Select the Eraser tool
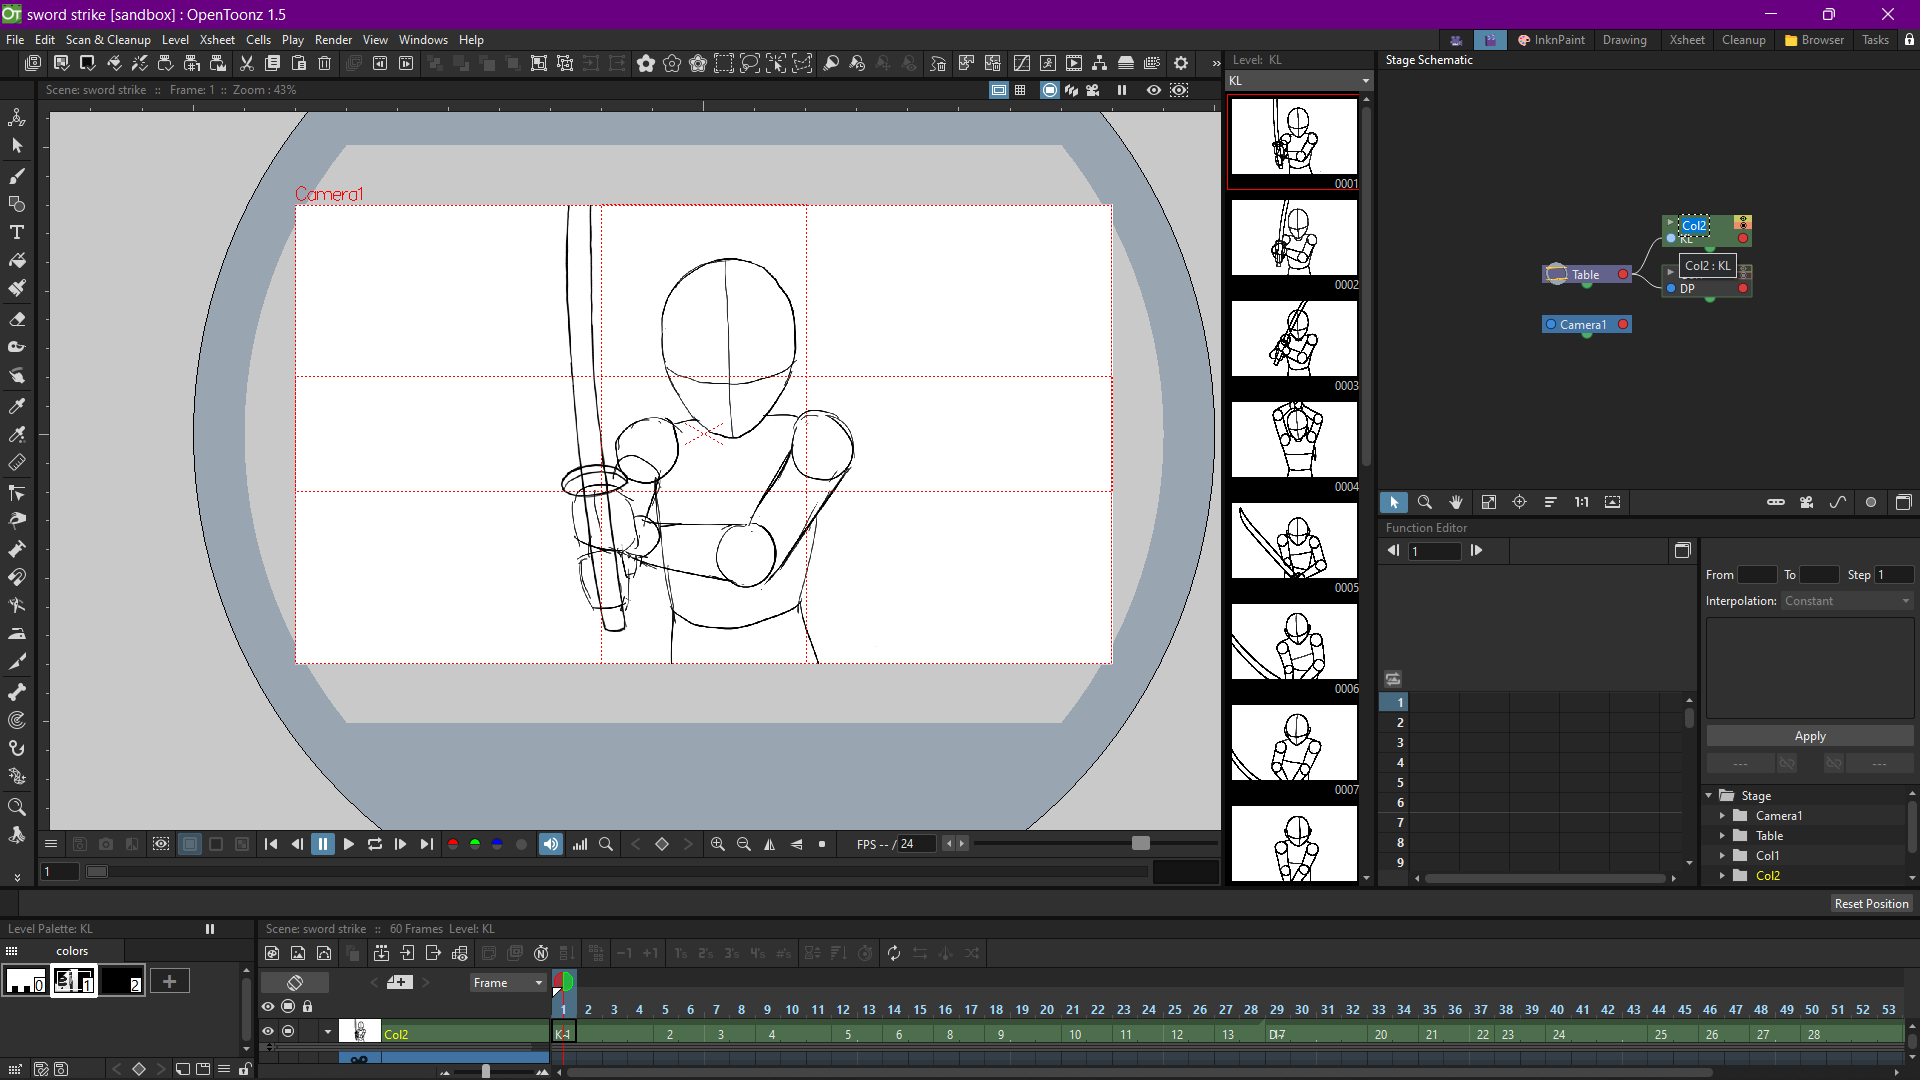Image resolution: width=1920 pixels, height=1080 pixels. click(x=17, y=319)
